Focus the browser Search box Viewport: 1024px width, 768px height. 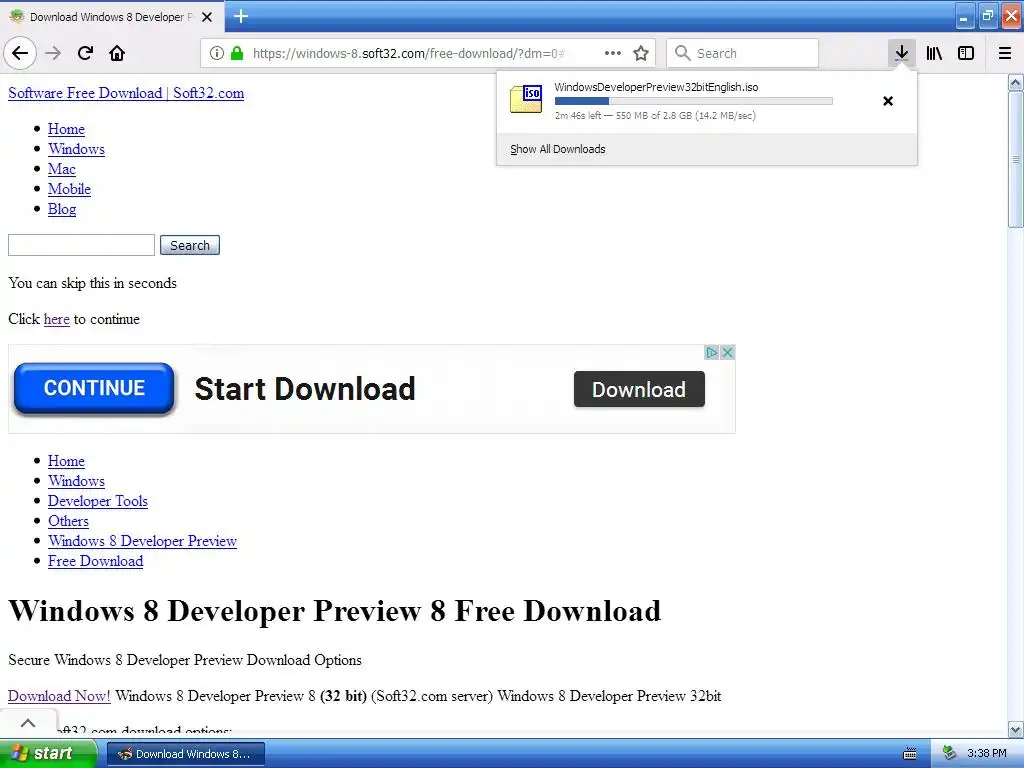pyautogui.click(x=743, y=53)
